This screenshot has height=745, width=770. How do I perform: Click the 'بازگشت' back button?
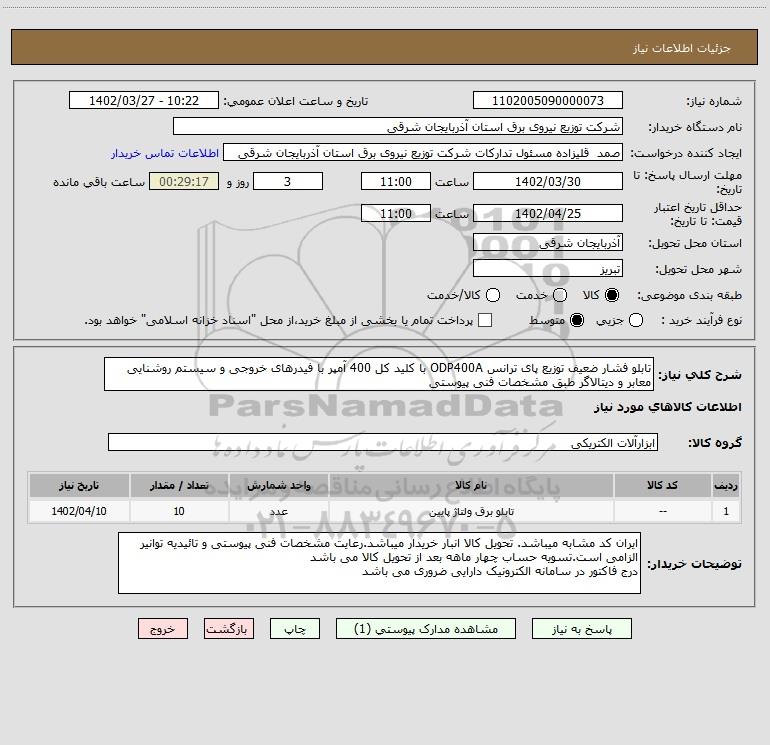click(x=229, y=629)
